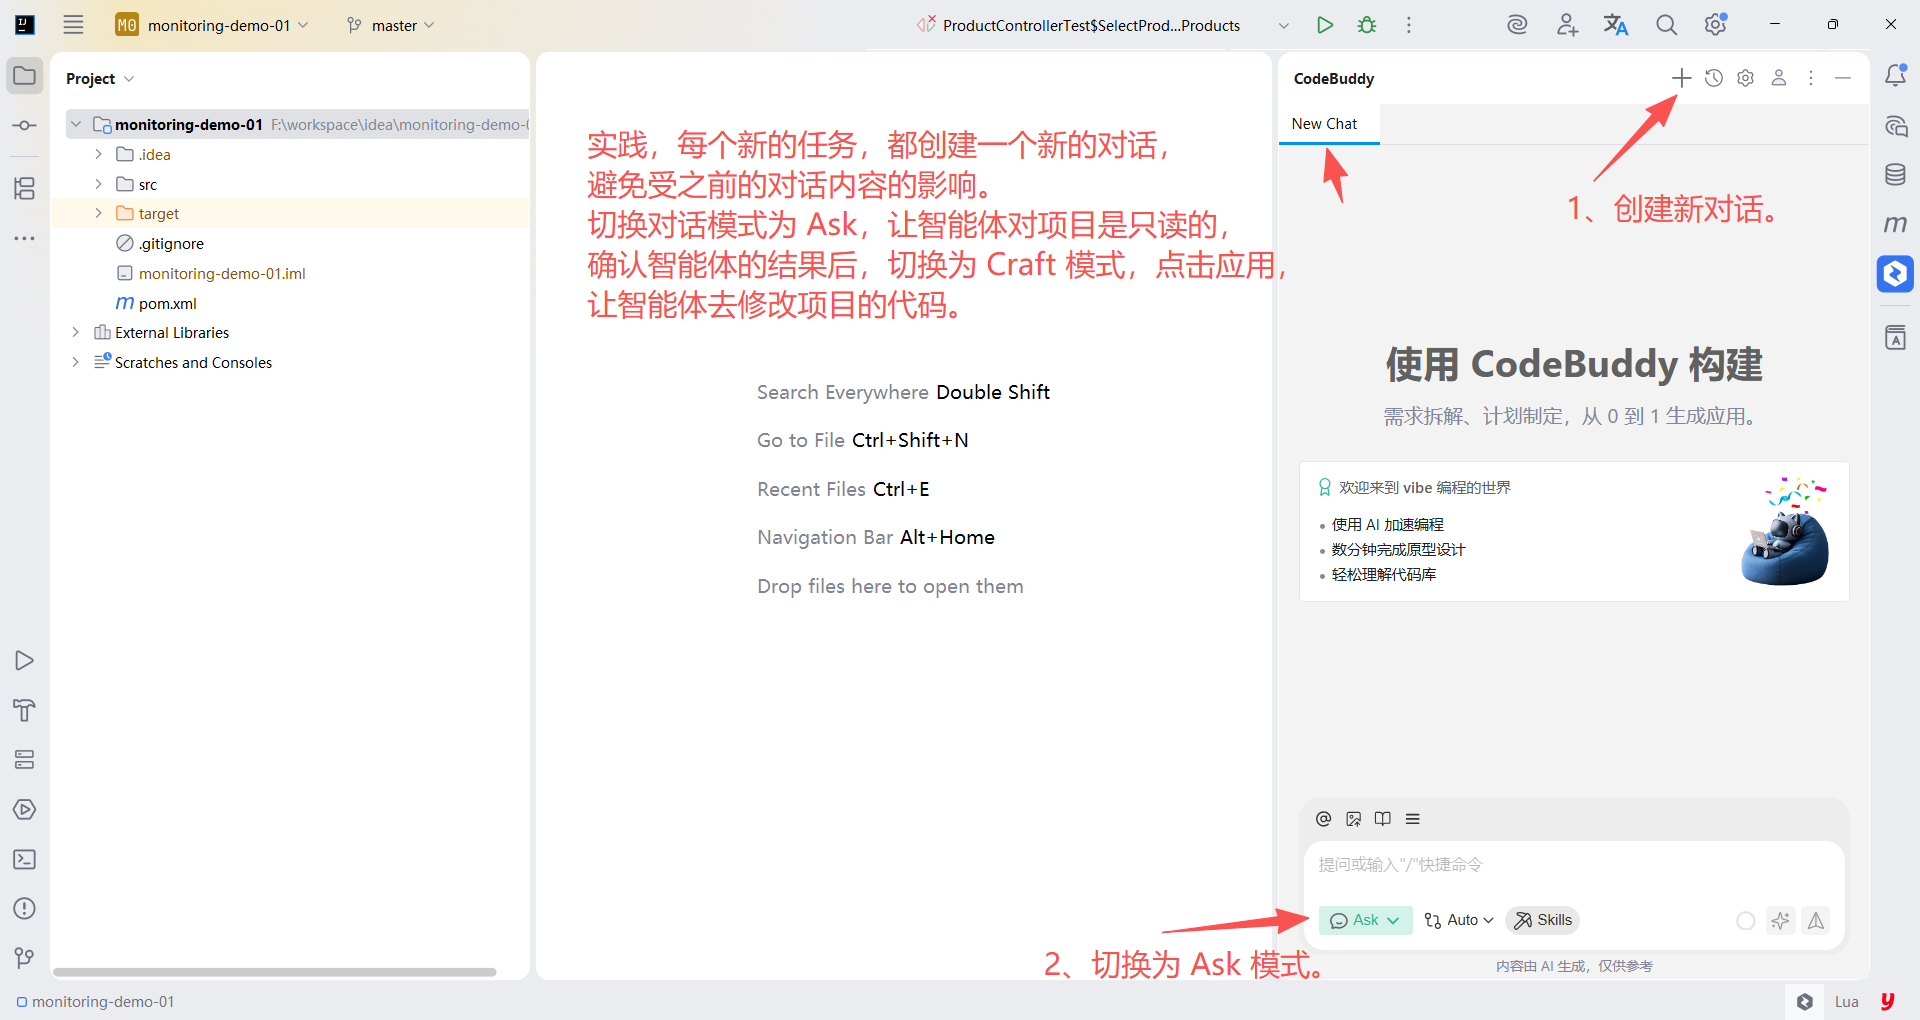Click the book icon above chat input

(1383, 819)
